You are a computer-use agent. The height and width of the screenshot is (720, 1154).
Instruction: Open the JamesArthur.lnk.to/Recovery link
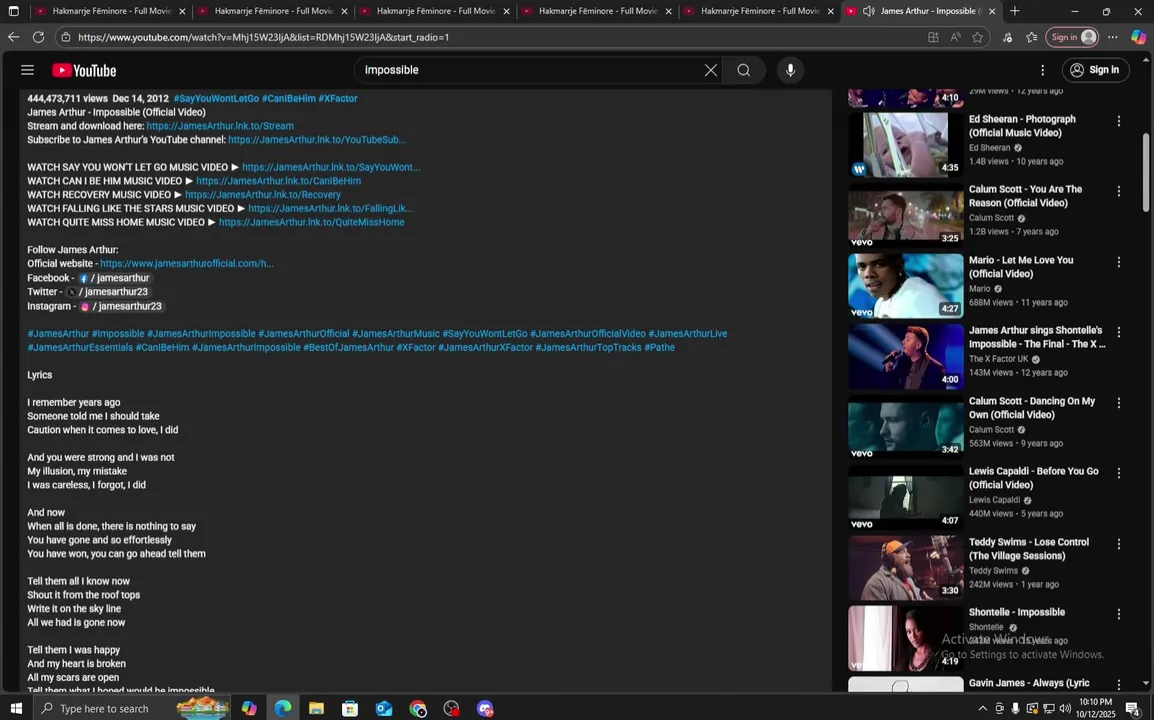tap(263, 195)
